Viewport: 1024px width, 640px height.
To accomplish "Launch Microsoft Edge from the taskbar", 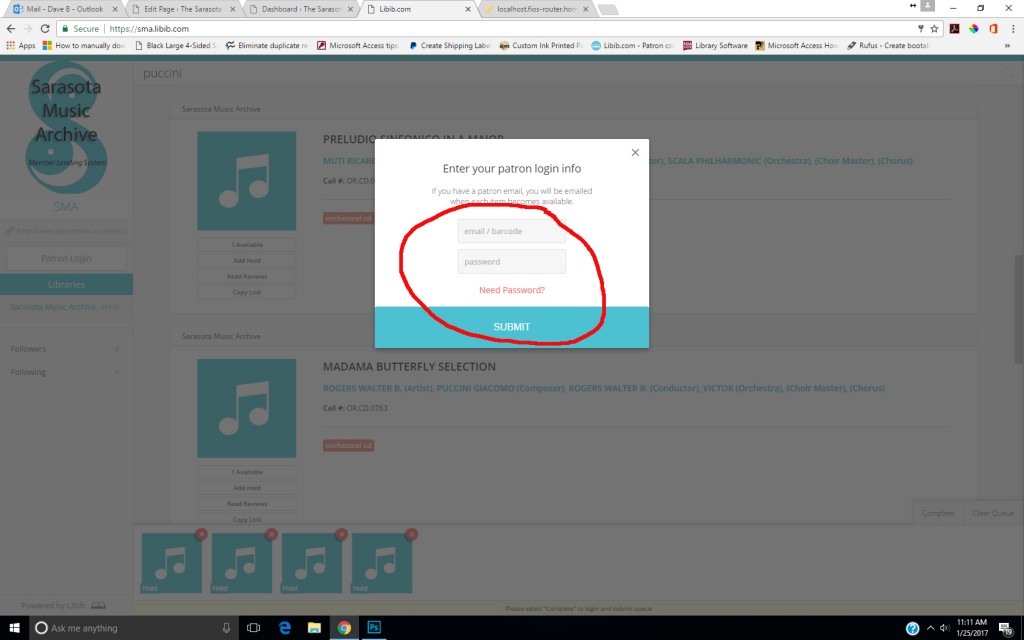I will (x=285, y=628).
